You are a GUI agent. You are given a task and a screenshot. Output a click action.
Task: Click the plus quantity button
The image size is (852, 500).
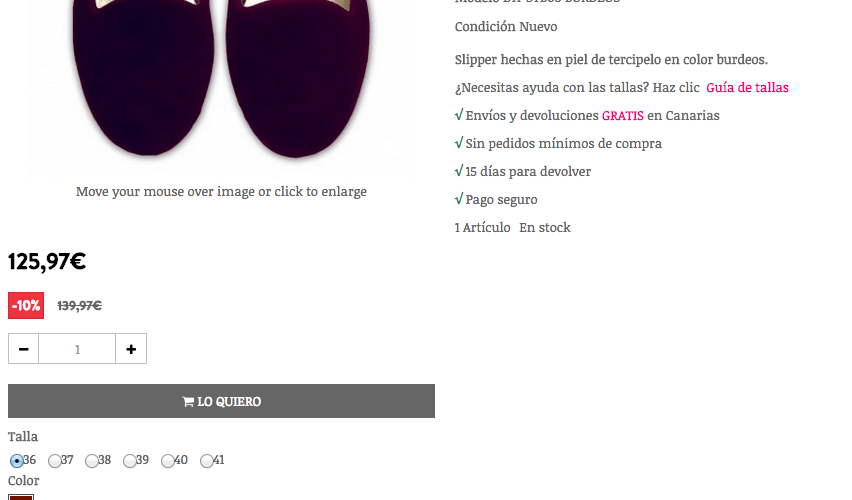131,349
